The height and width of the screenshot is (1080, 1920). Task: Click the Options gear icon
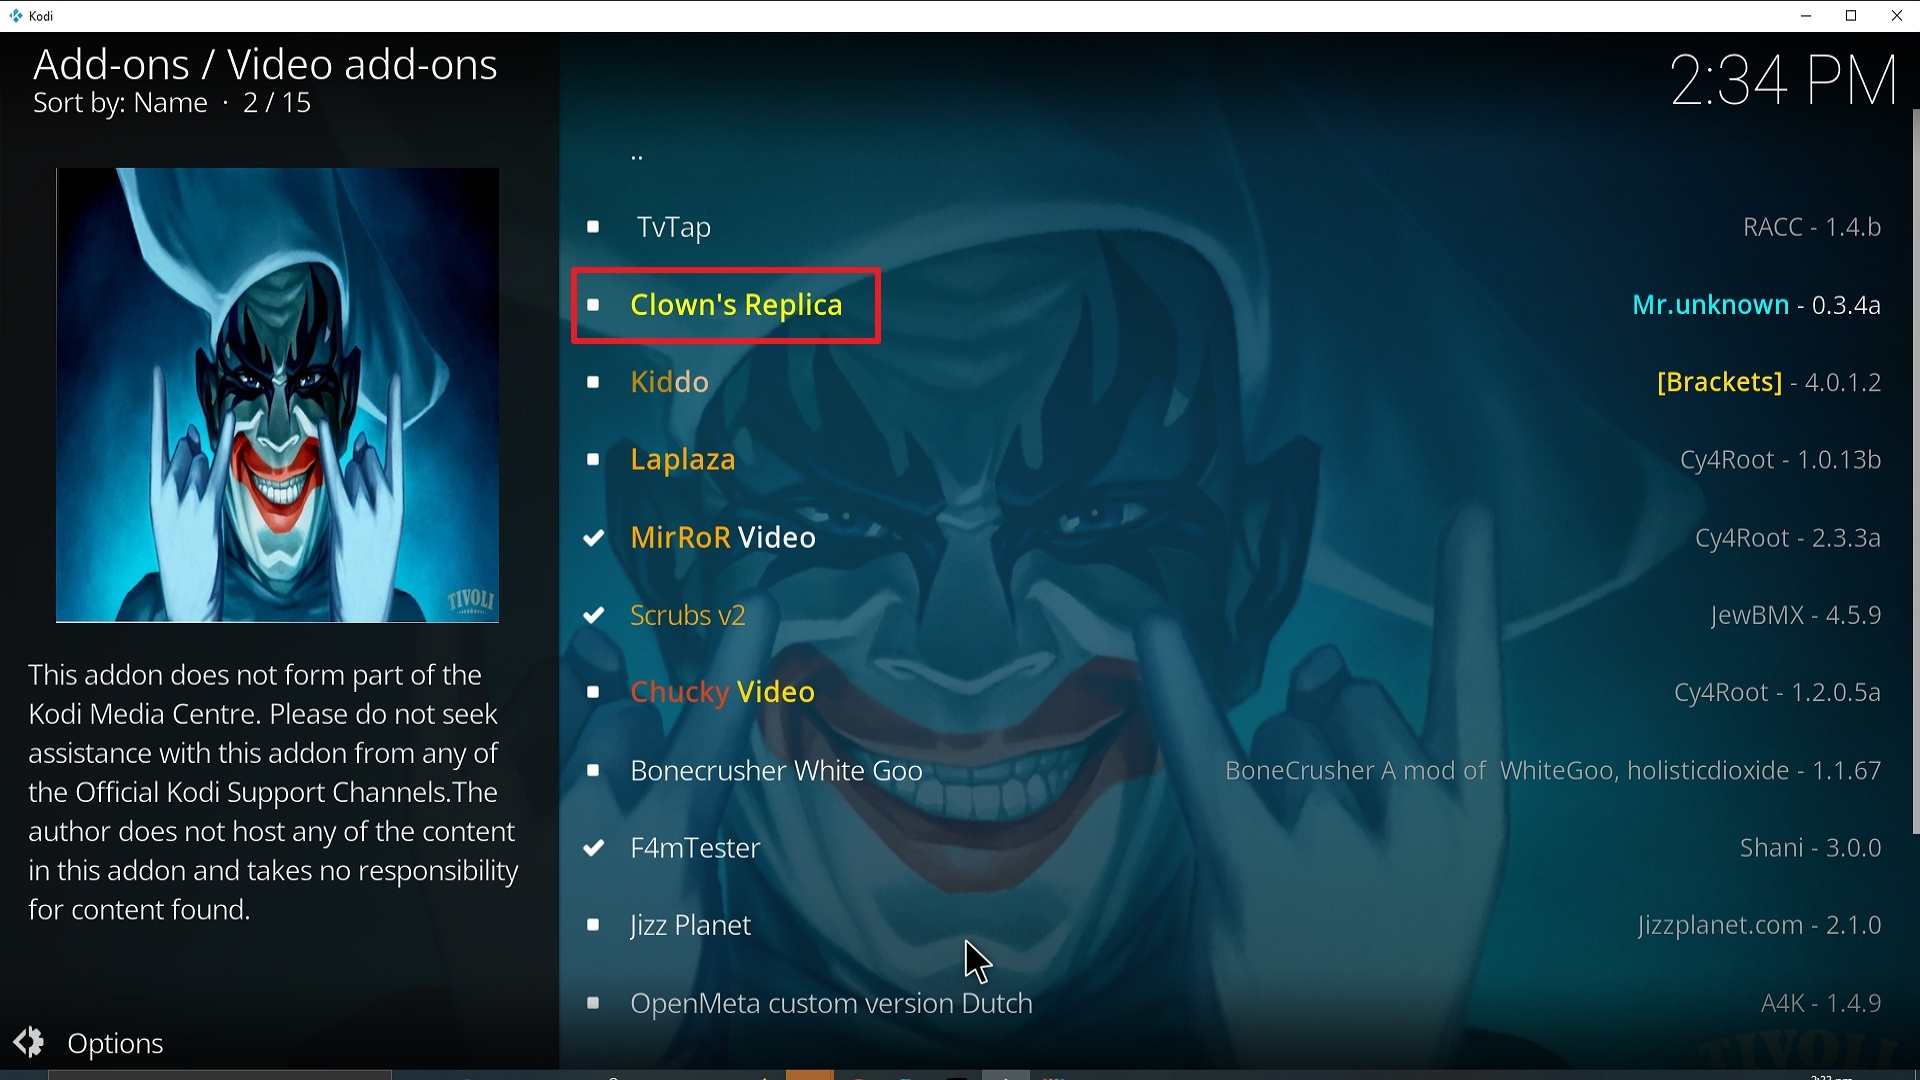point(29,1042)
